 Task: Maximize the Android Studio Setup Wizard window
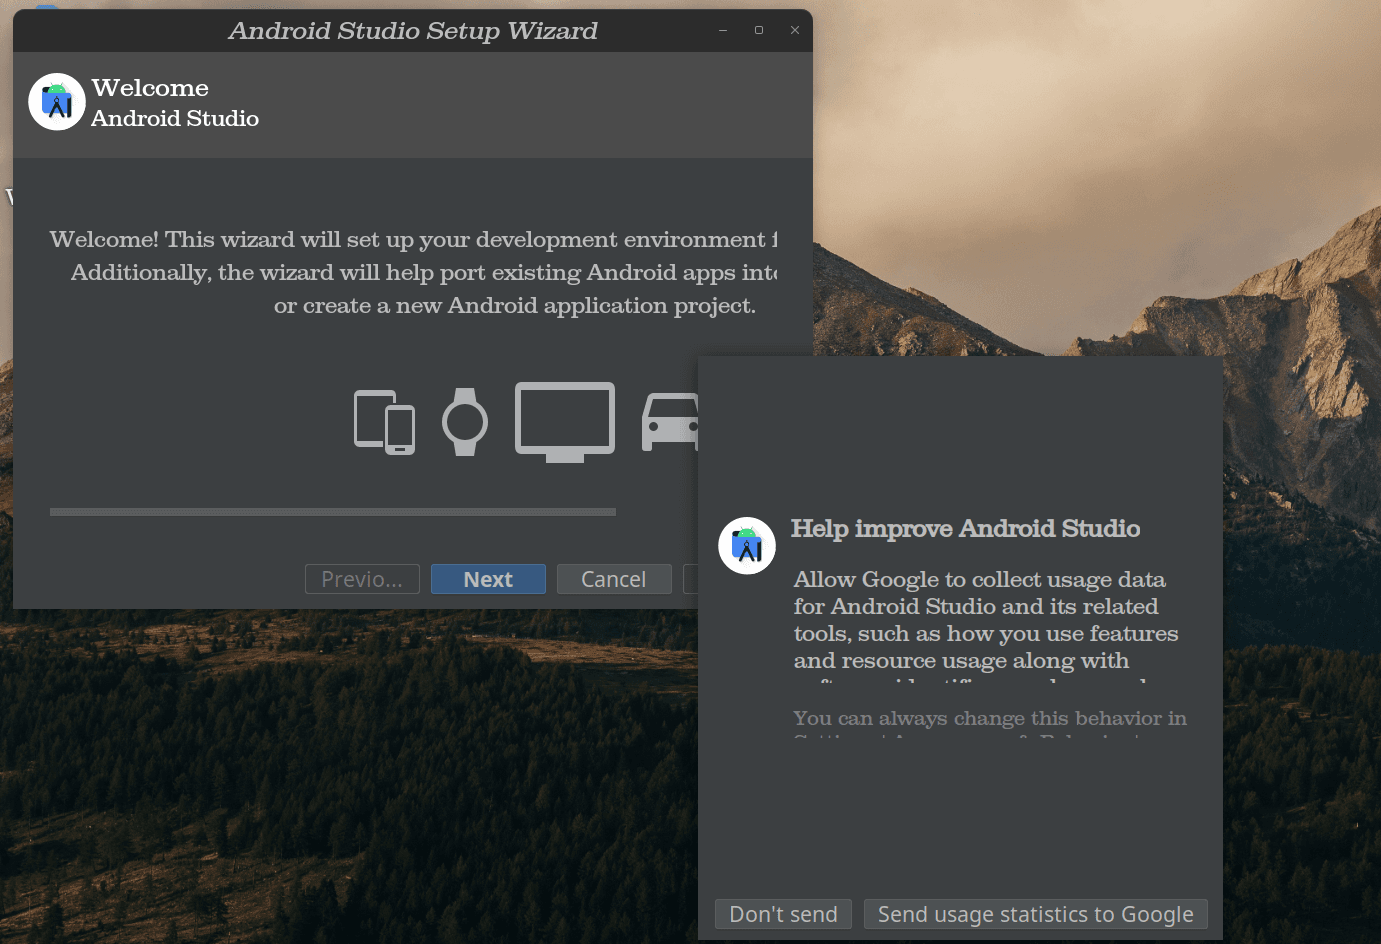click(759, 30)
